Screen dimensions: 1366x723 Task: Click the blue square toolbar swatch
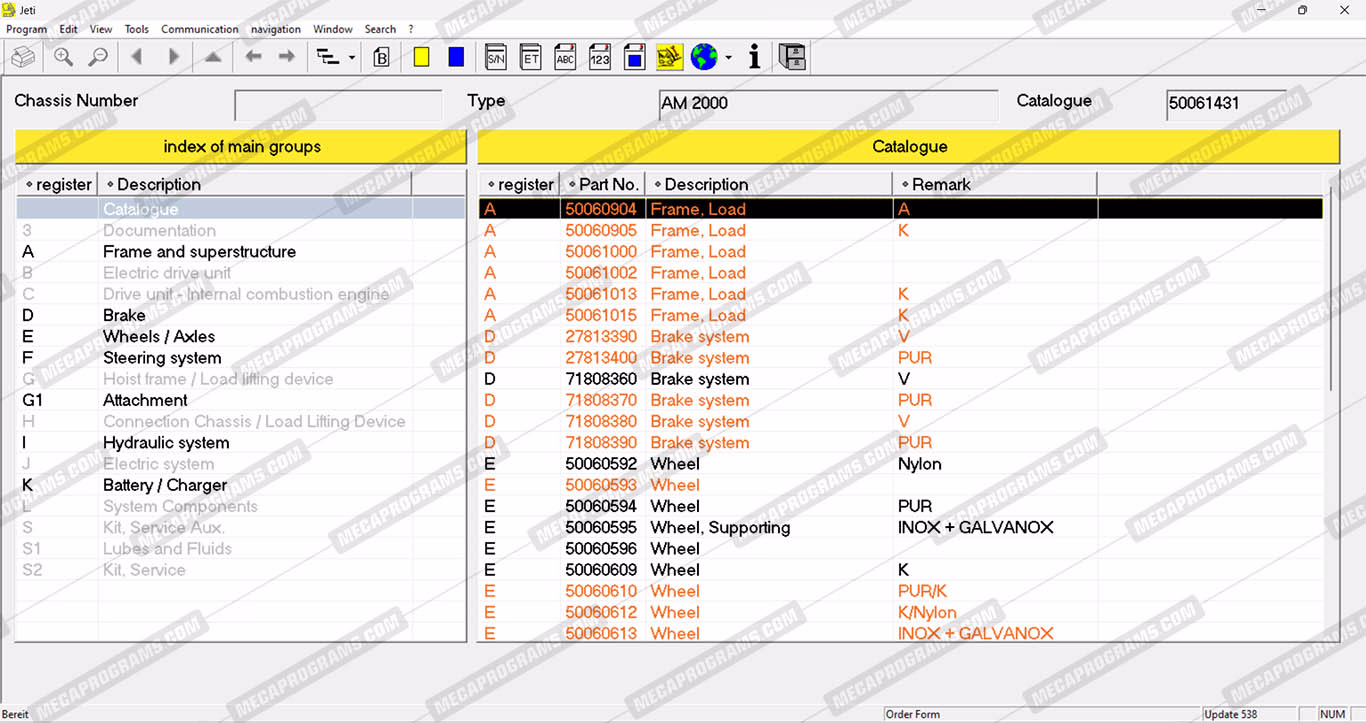click(x=456, y=58)
